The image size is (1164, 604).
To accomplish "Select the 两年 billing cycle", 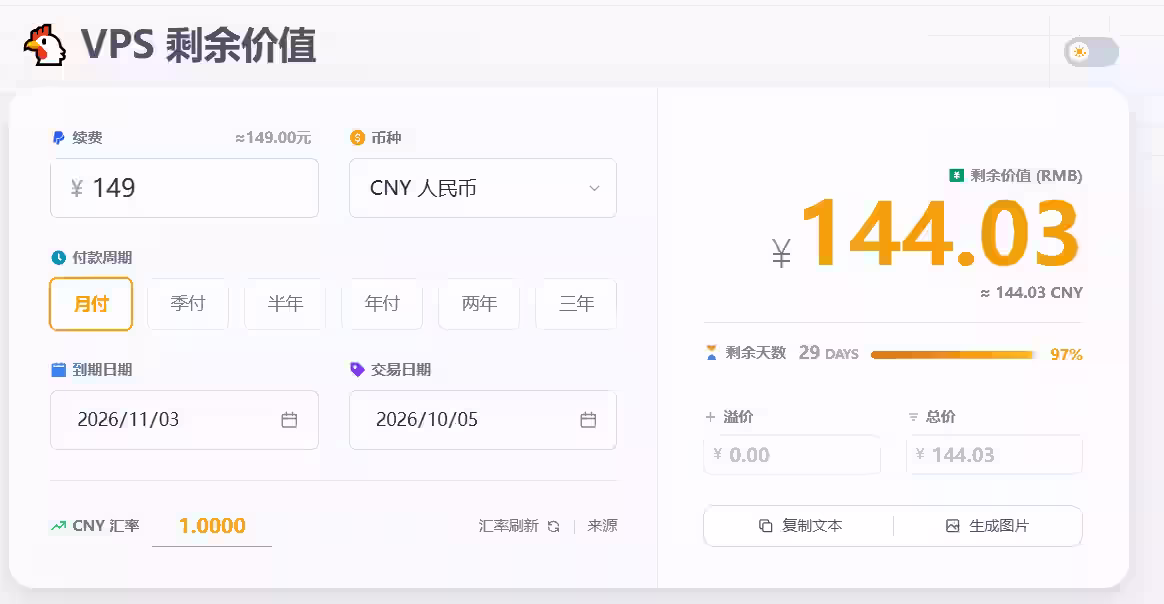I will click(480, 303).
